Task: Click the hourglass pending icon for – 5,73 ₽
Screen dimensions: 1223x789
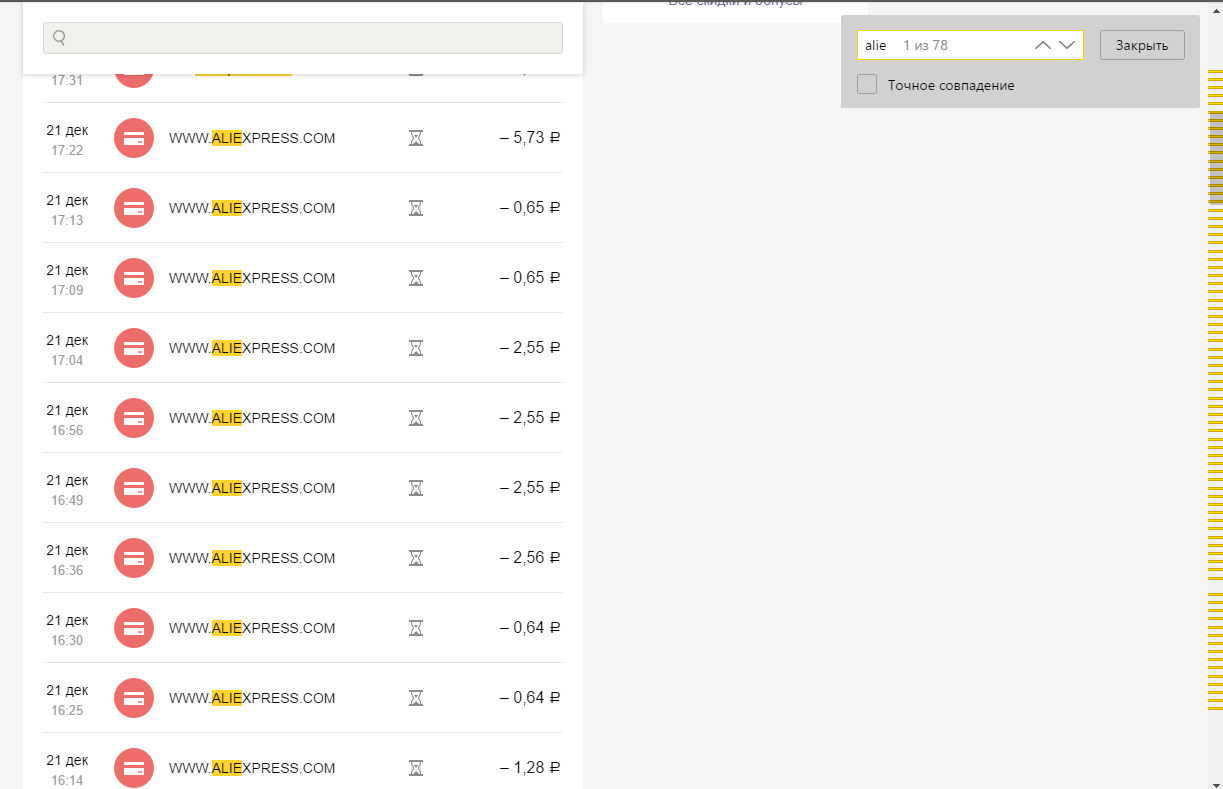Action: 416,138
